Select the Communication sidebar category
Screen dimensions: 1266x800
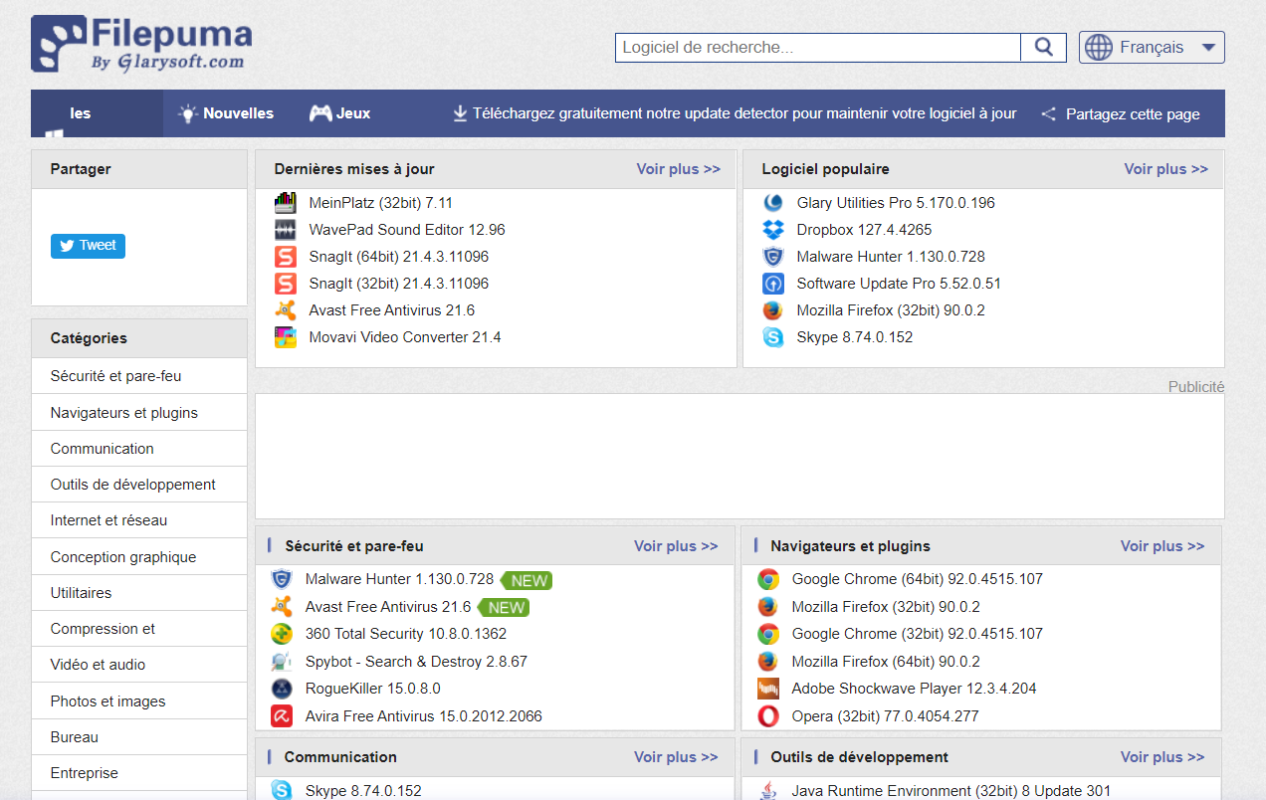click(x=139, y=448)
